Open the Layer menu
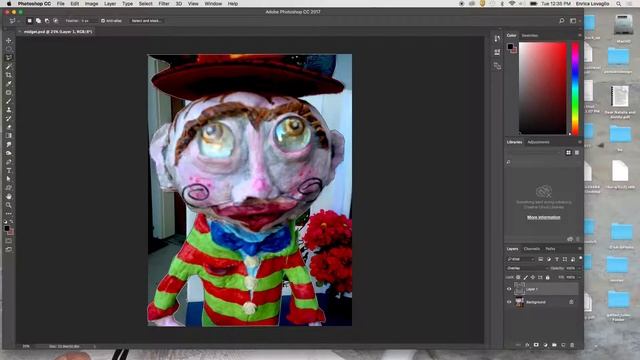640x360 pixels. 110,4
